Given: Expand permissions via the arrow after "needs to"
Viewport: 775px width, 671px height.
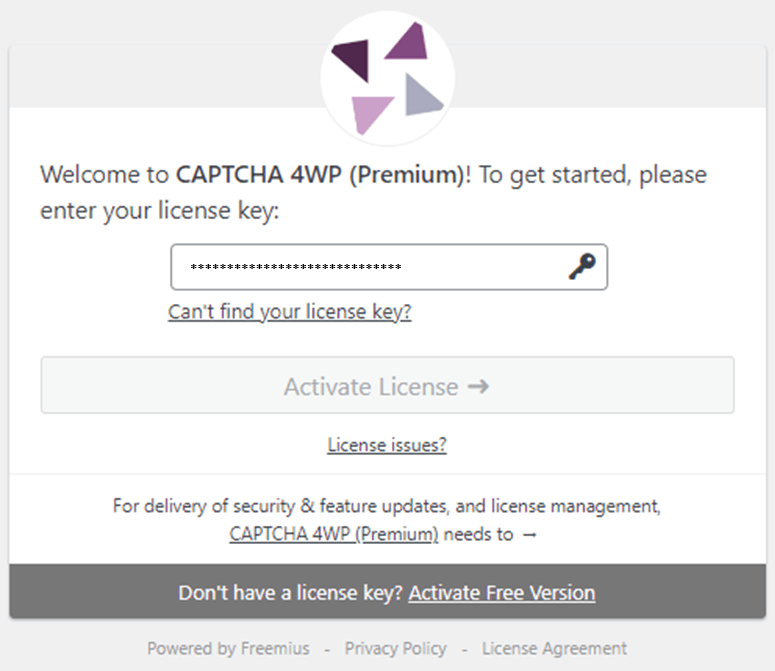Looking at the screenshot, I should (x=530, y=535).
